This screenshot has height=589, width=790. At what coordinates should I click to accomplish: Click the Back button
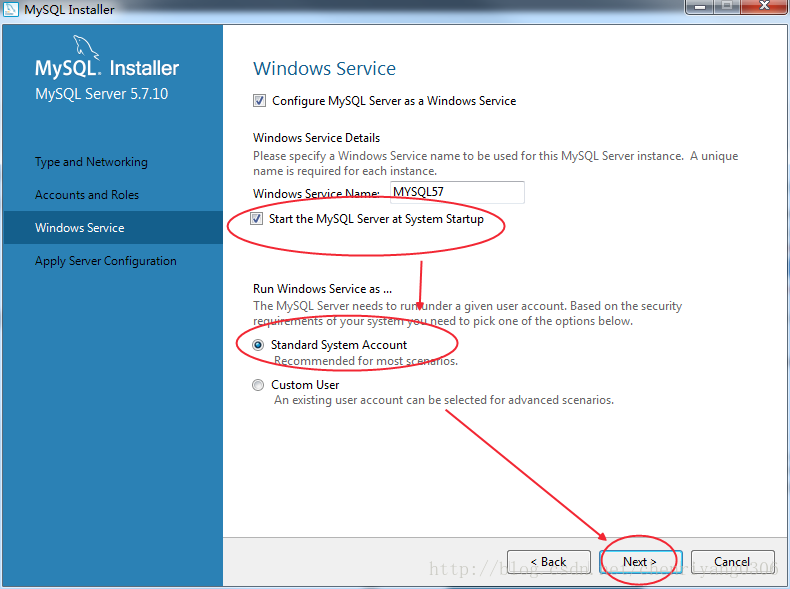[549, 562]
